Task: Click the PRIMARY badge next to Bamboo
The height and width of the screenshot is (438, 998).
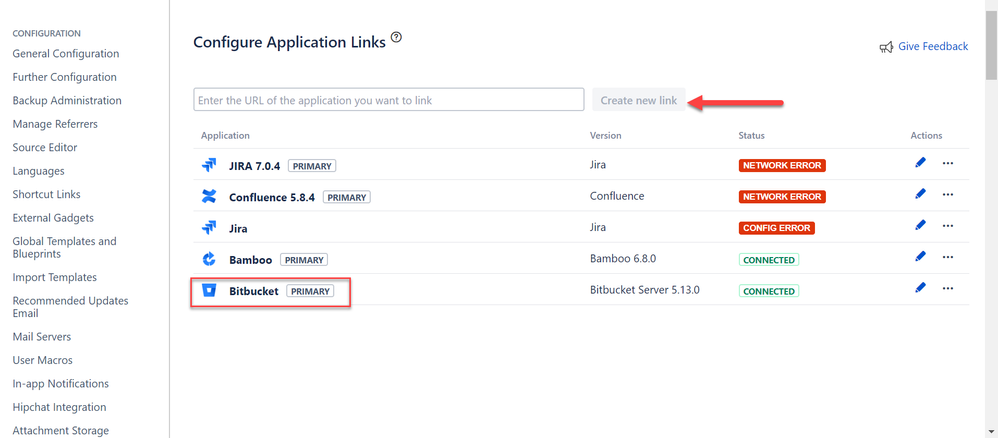Action: tap(304, 260)
